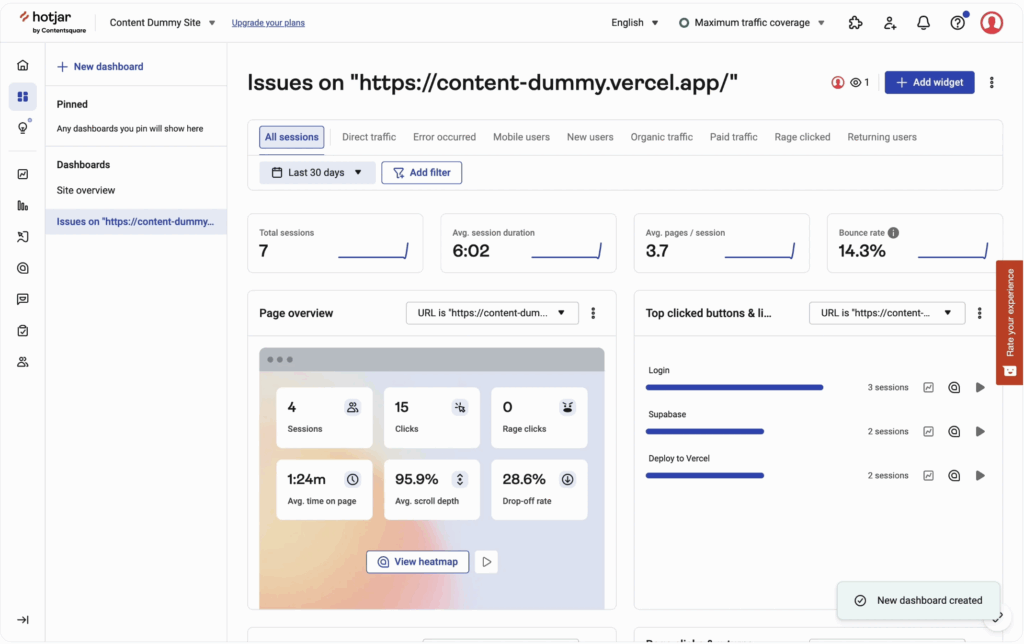Switch to the Rage clicked tab
The width and height of the screenshot is (1024, 644).
[802, 136]
